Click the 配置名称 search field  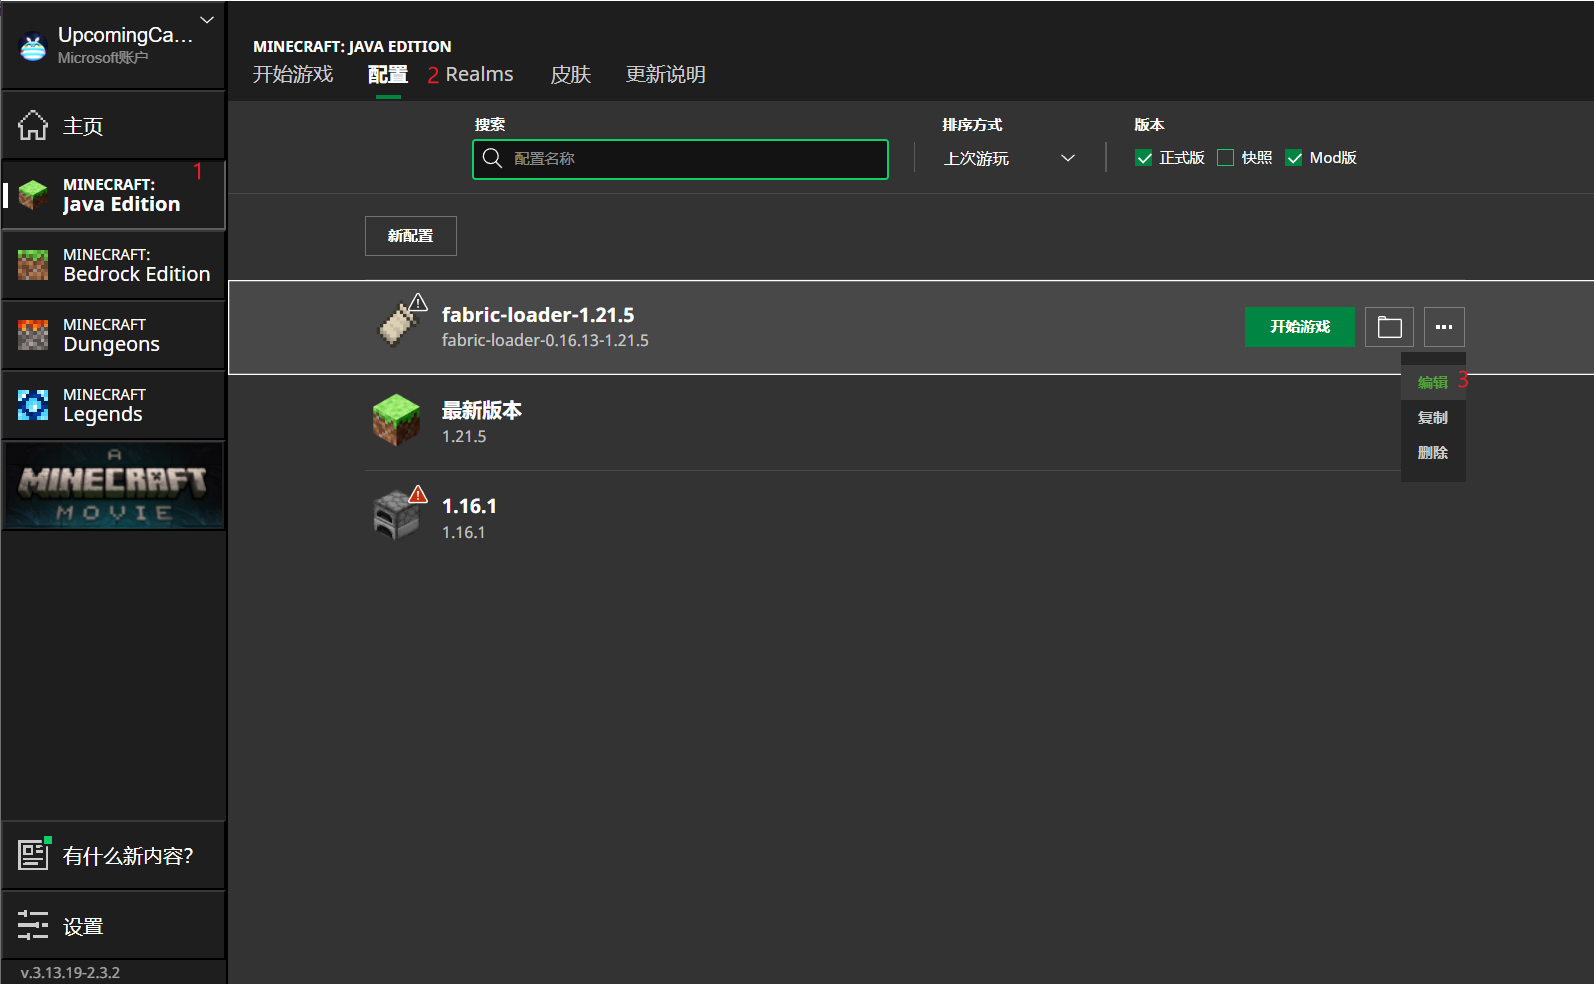pos(680,159)
